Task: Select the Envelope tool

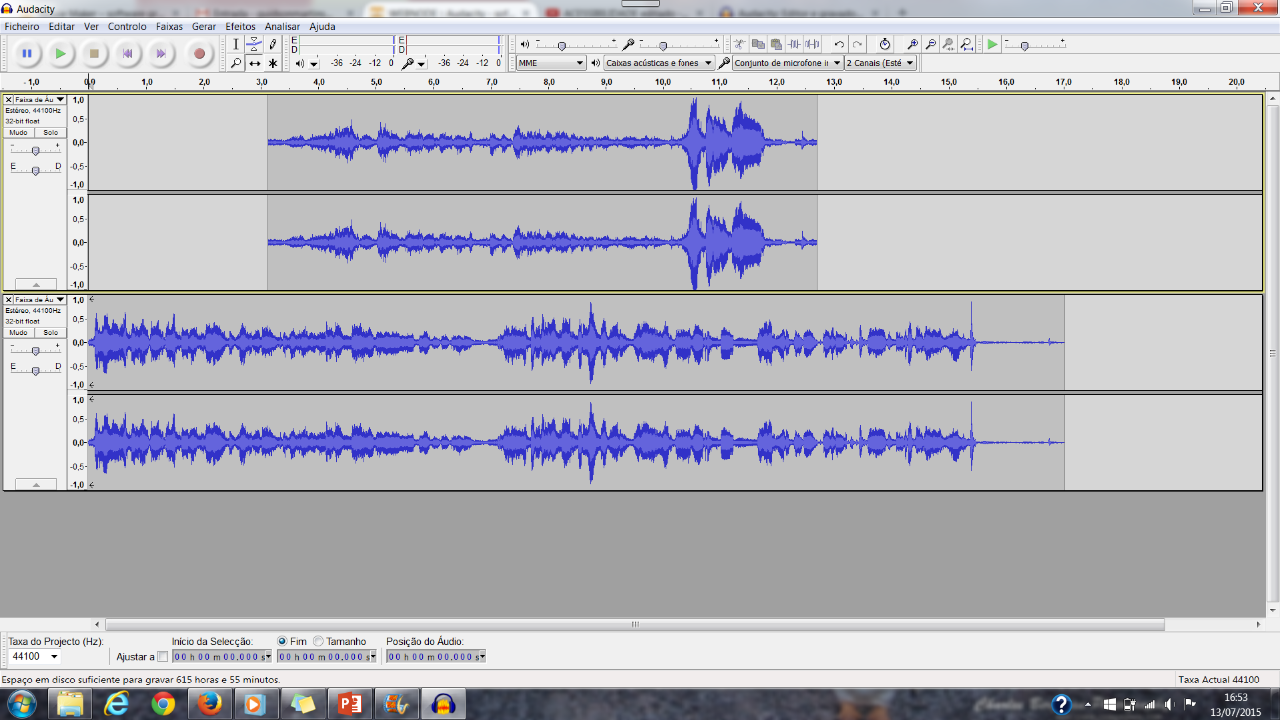Action: (x=254, y=44)
